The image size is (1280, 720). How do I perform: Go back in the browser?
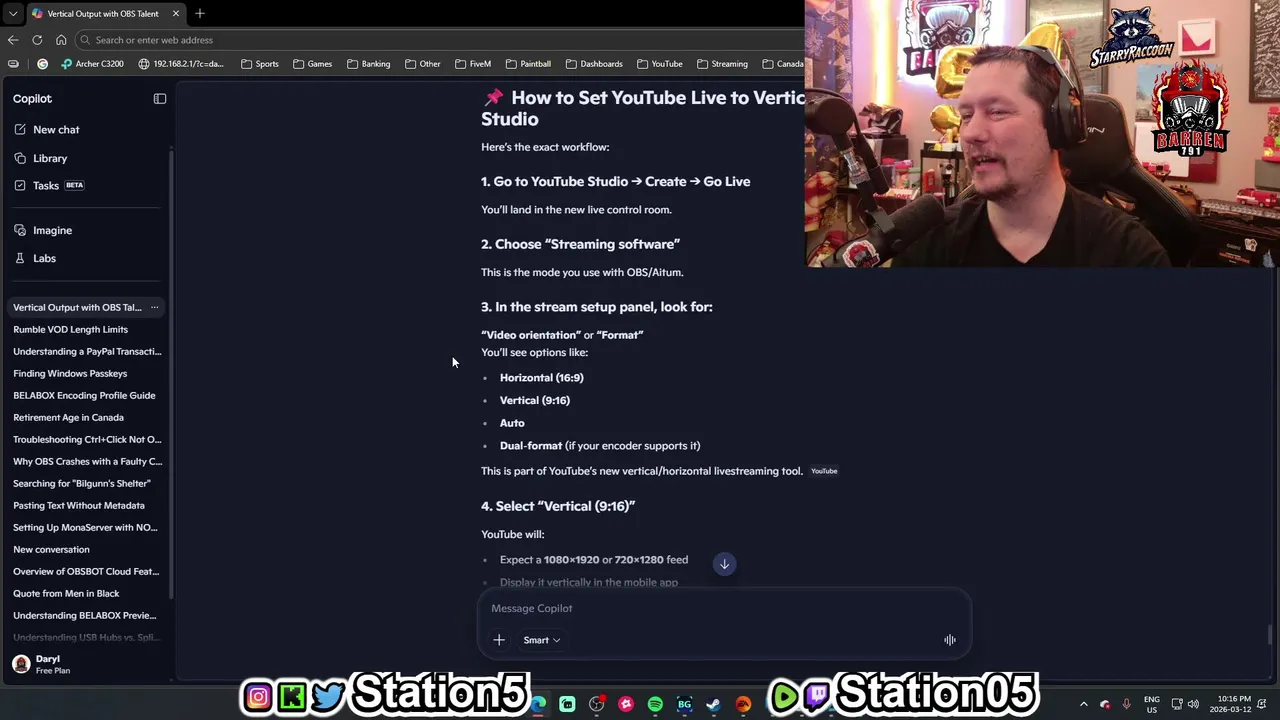[13, 40]
